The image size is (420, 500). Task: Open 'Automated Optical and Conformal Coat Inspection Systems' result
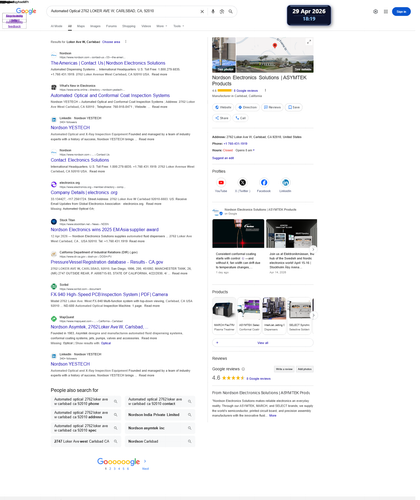click(111, 96)
